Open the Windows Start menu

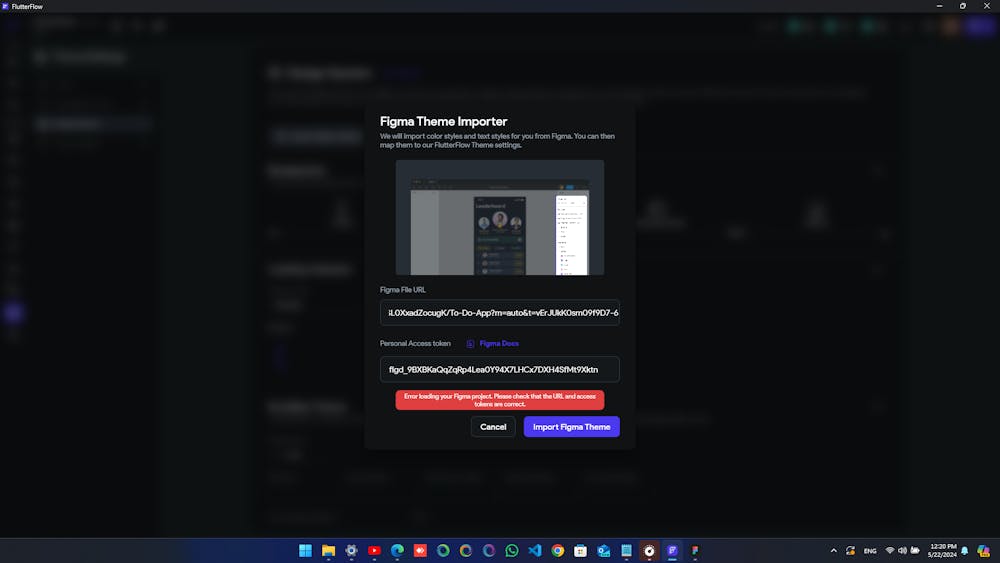305,550
